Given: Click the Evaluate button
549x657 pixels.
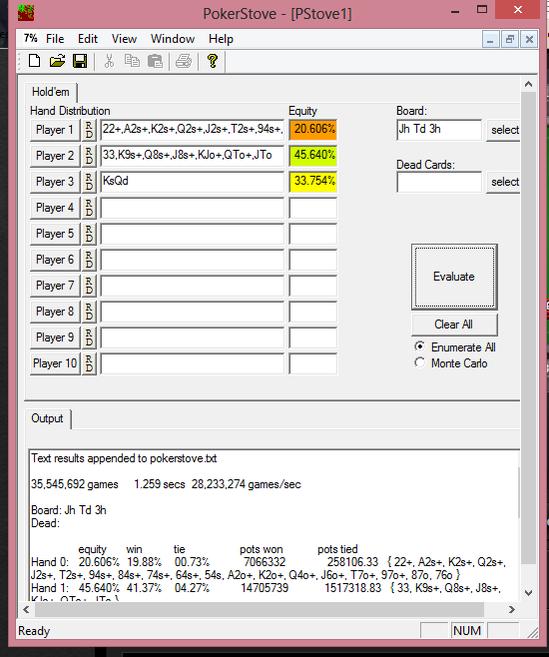Looking at the screenshot, I should coord(454,277).
